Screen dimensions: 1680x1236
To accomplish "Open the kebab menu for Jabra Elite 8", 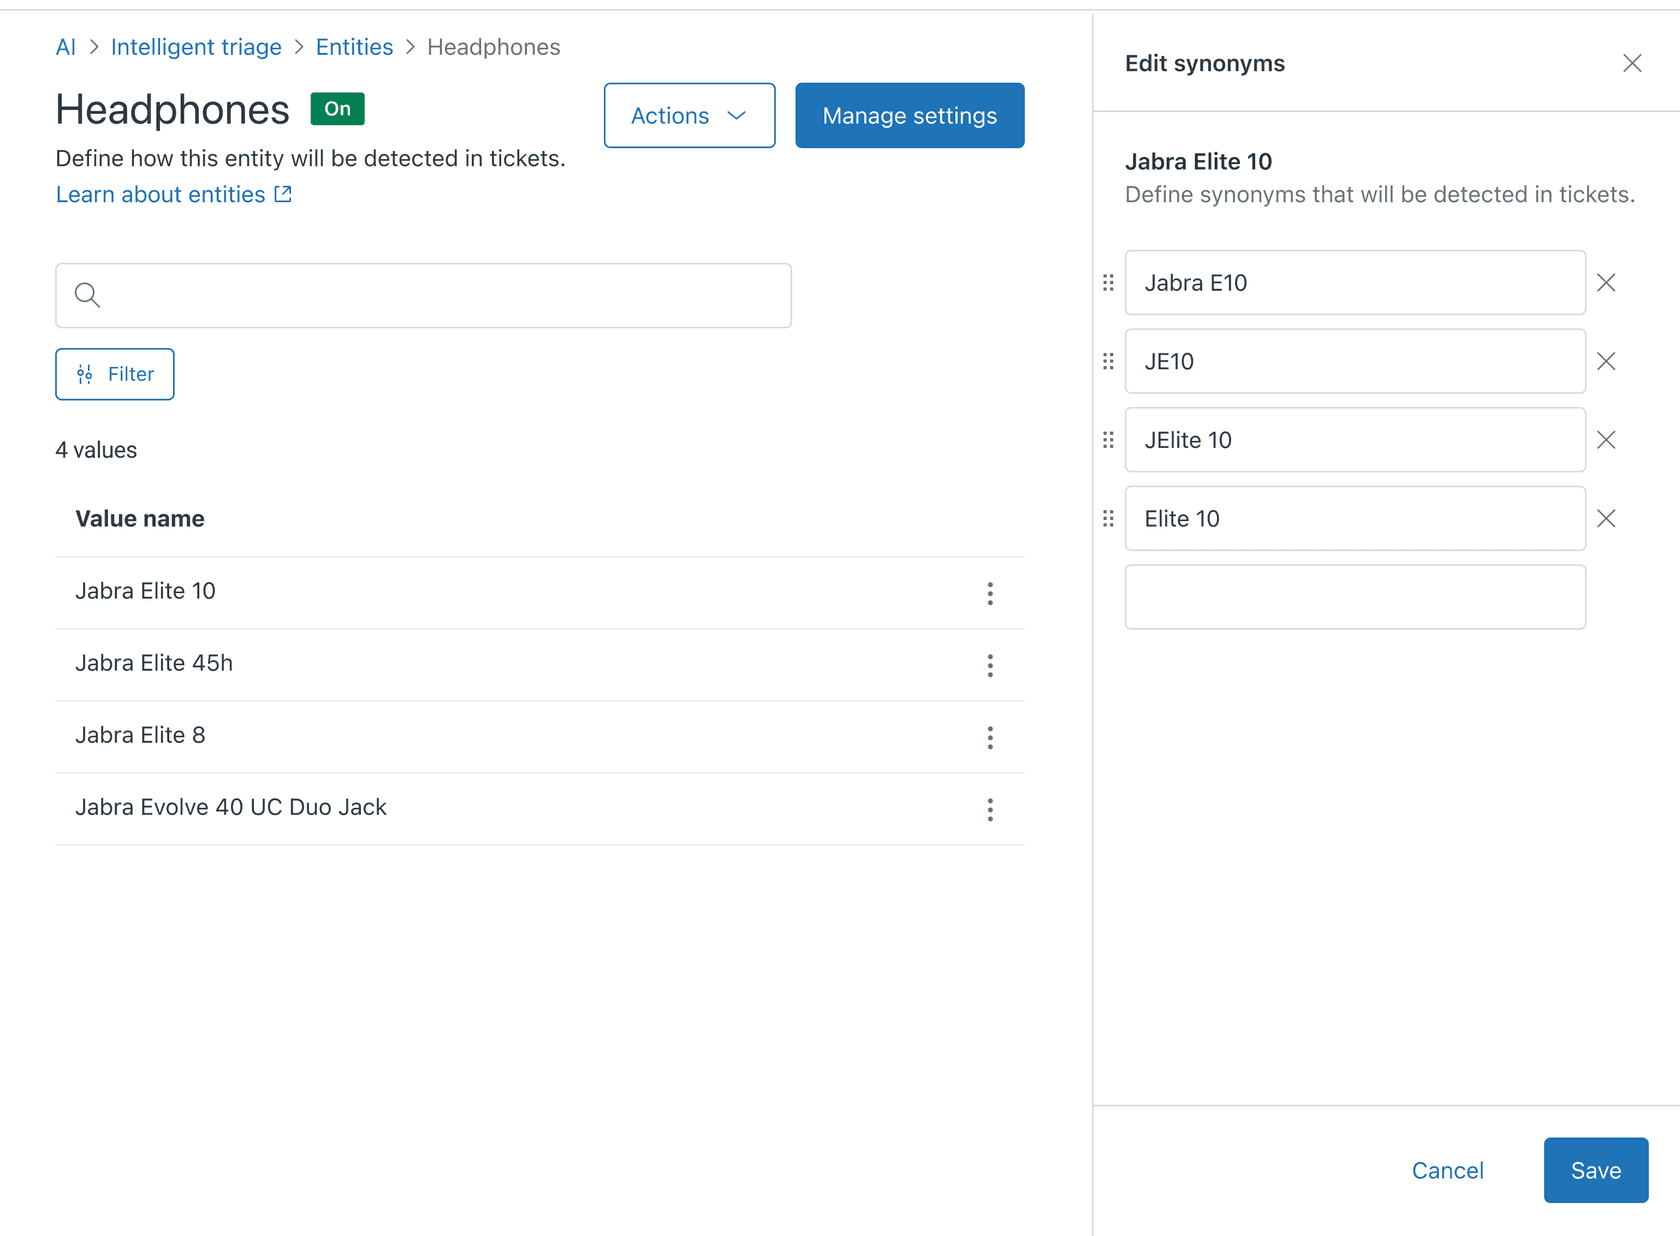I will click(989, 737).
